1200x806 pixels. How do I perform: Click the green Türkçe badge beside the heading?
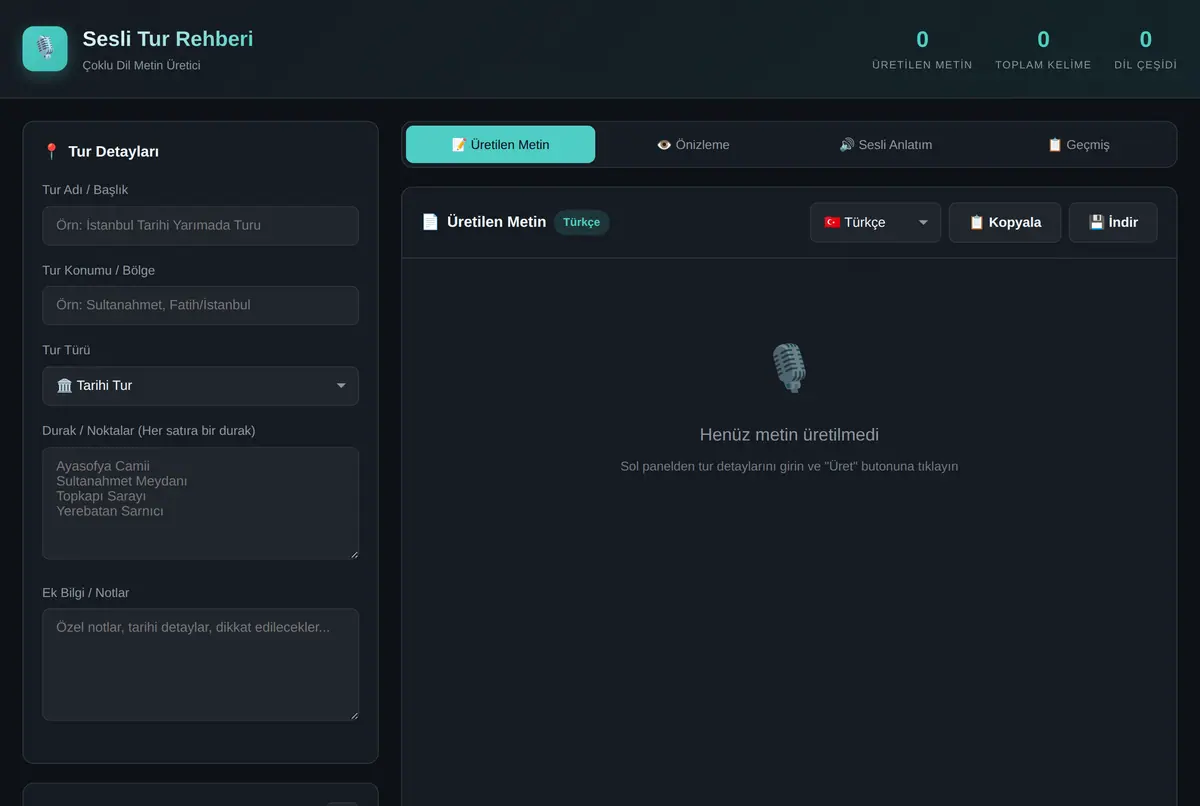tap(581, 222)
